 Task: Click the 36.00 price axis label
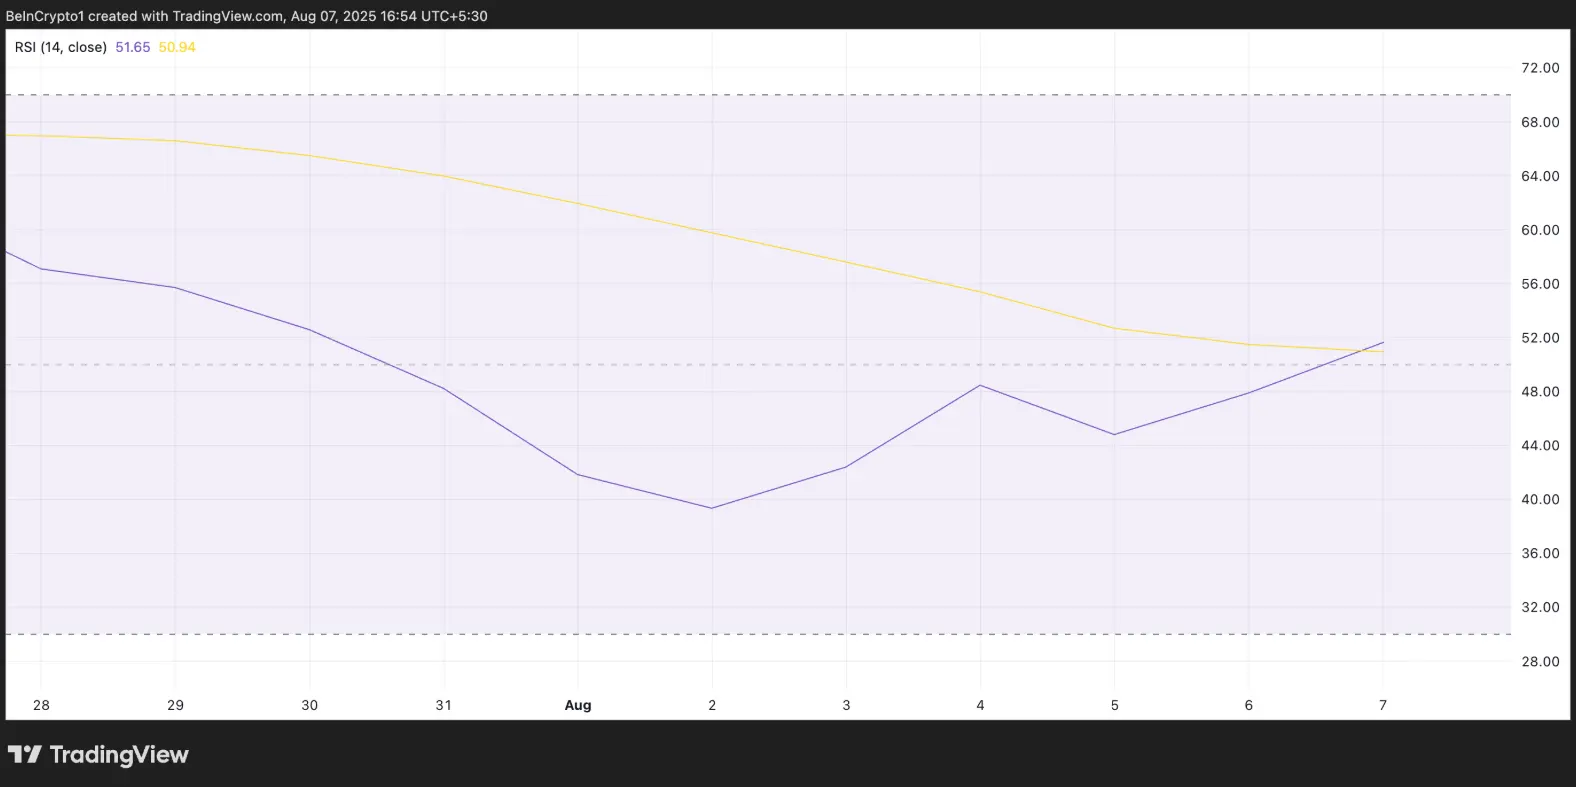[1539, 554]
